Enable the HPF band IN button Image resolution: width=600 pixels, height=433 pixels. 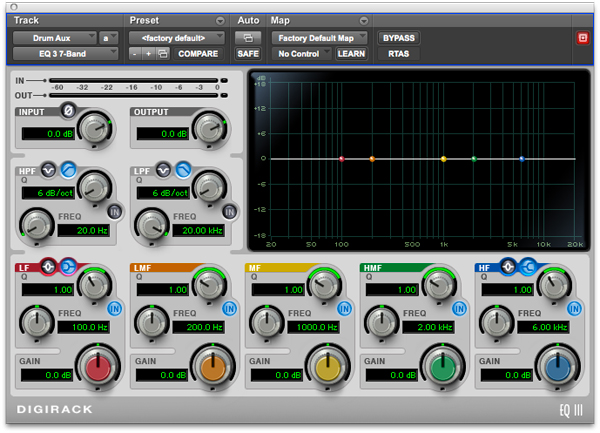click(x=115, y=212)
